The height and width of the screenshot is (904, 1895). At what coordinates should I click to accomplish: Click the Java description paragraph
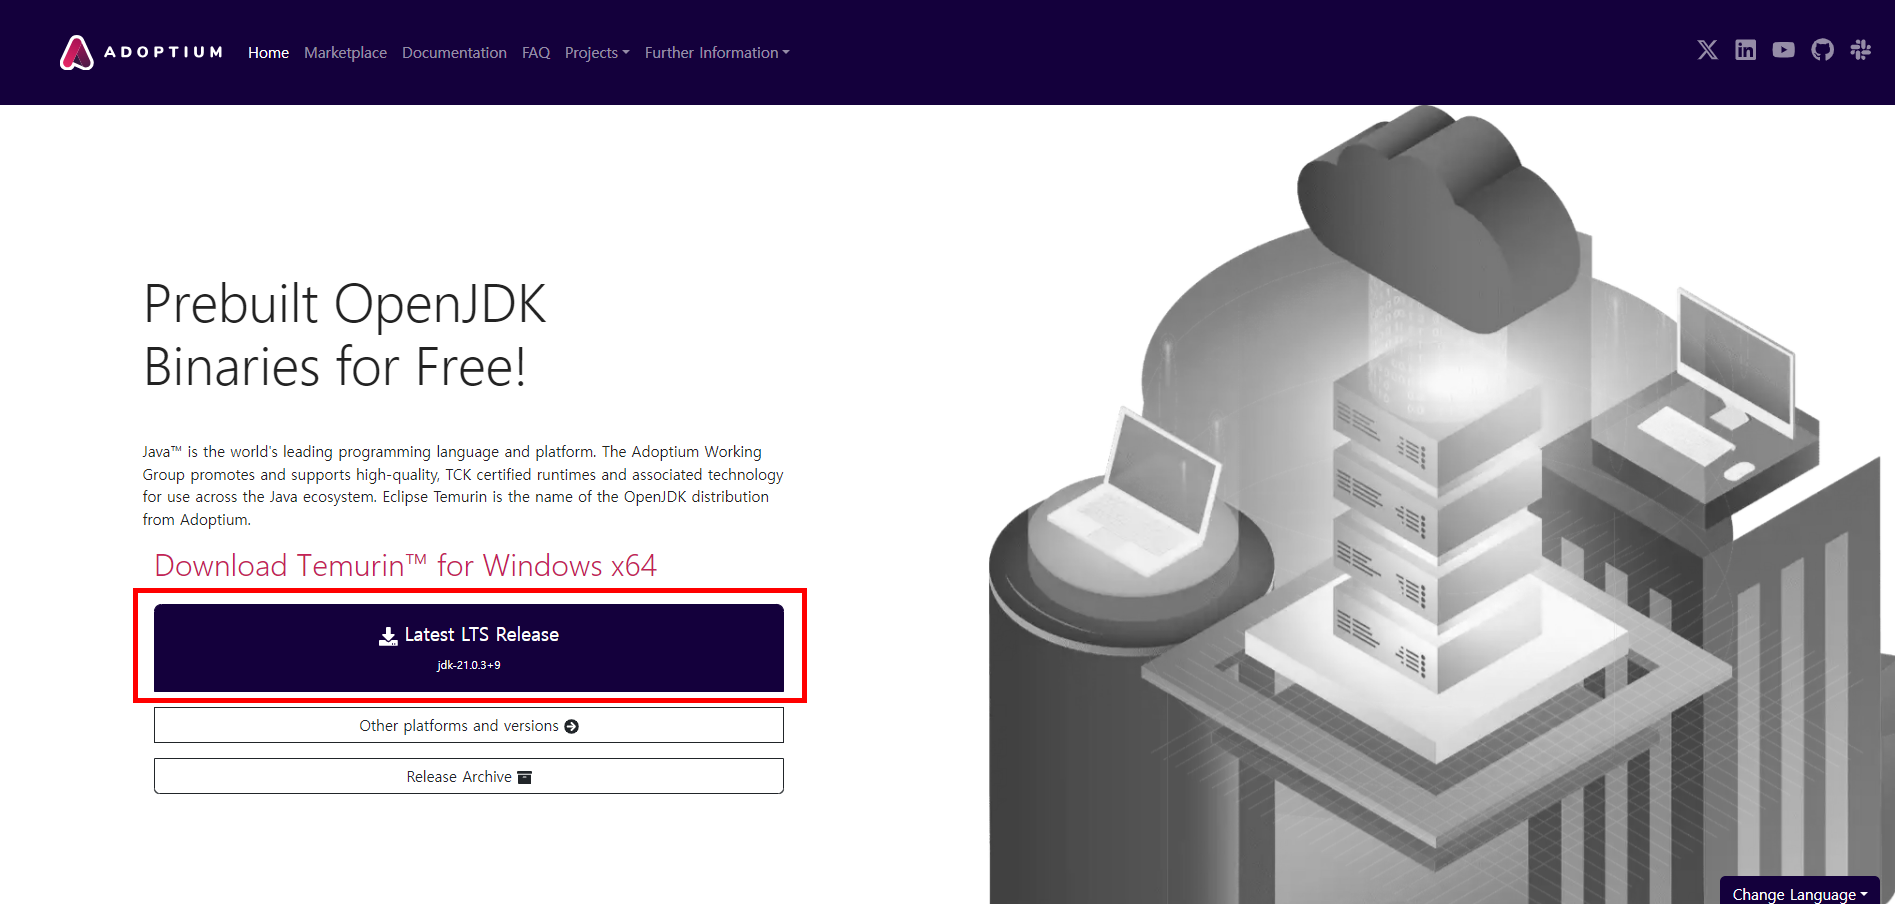pos(463,485)
